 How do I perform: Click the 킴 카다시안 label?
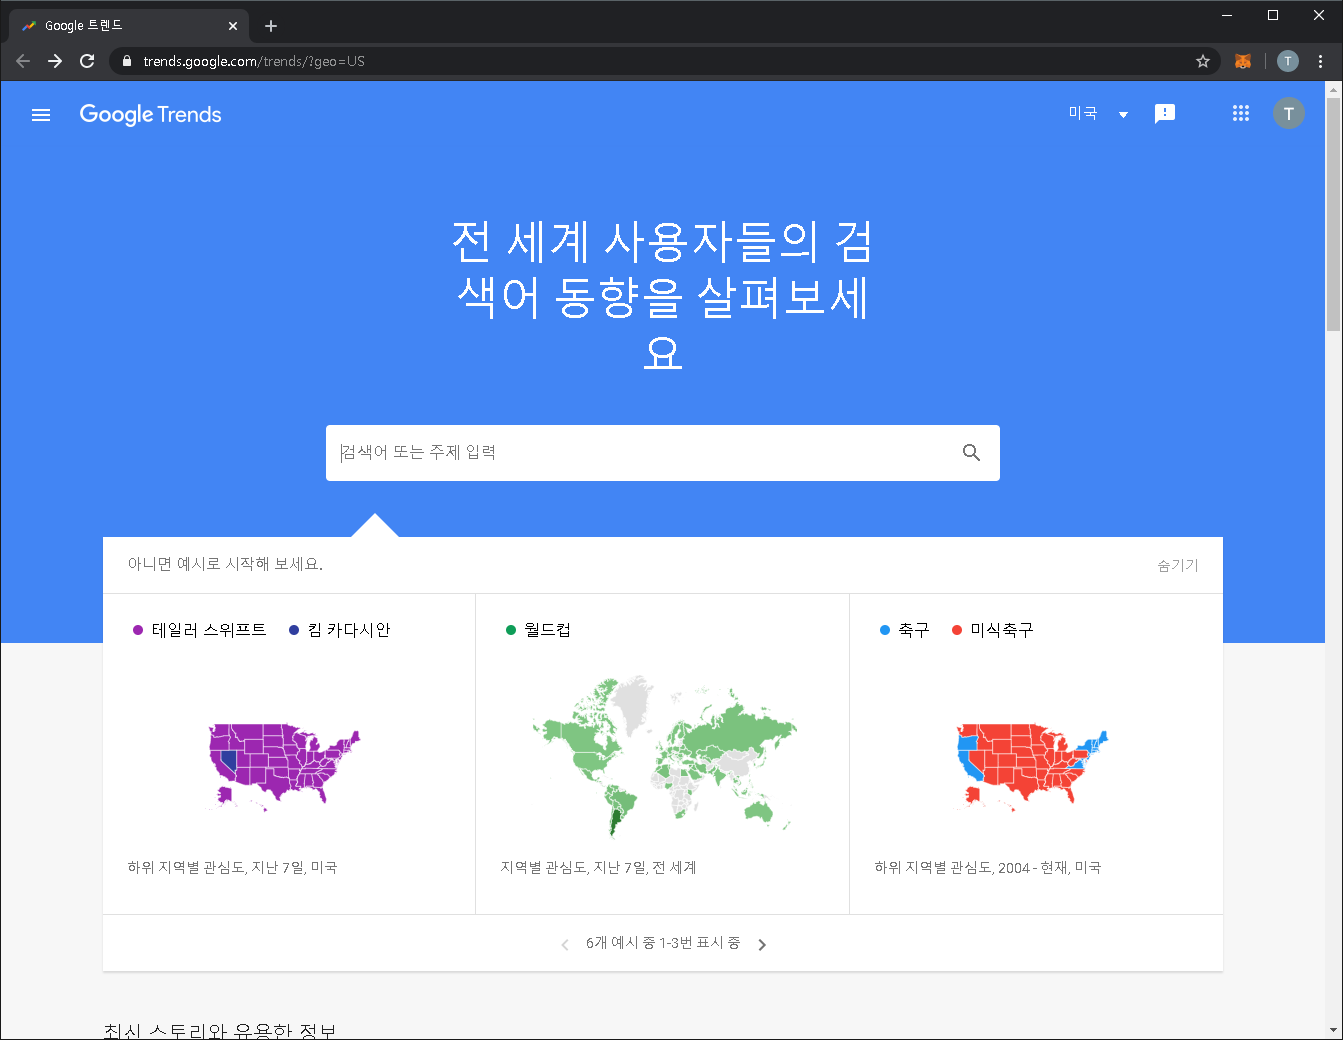349,630
